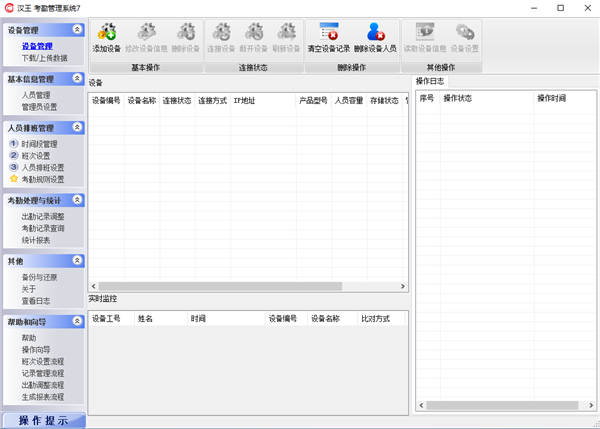Open 下载/上传数据 in sidebar
Viewport: 600px width, 429px height.
pos(44,58)
